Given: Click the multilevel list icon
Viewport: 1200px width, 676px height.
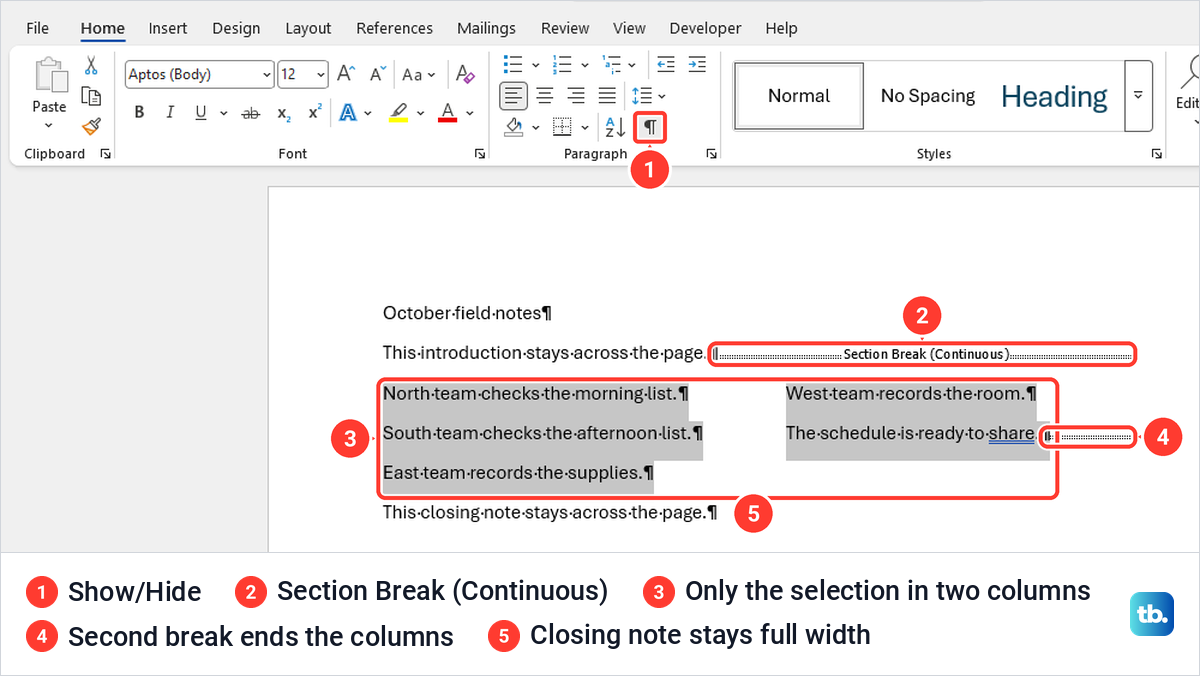Looking at the screenshot, I should 612,65.
